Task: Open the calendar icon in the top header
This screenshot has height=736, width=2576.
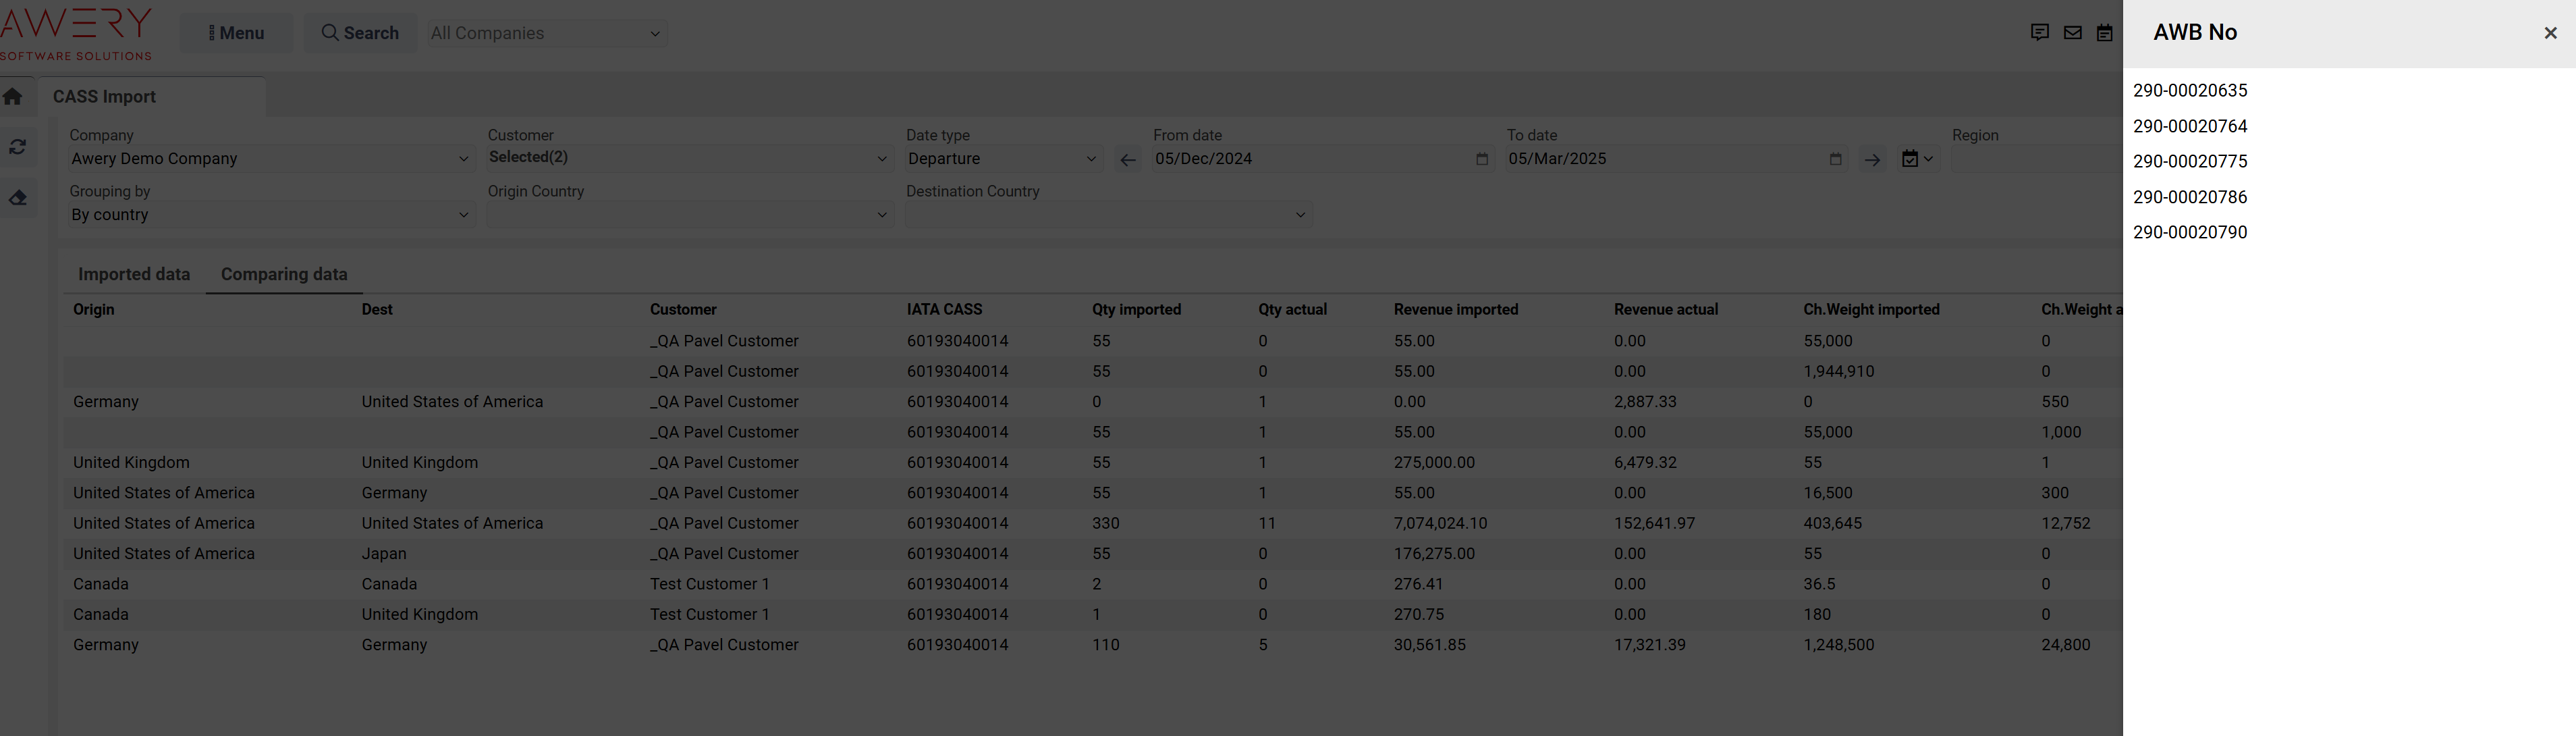Action: pyautogui.click(x=2104, y=33)
